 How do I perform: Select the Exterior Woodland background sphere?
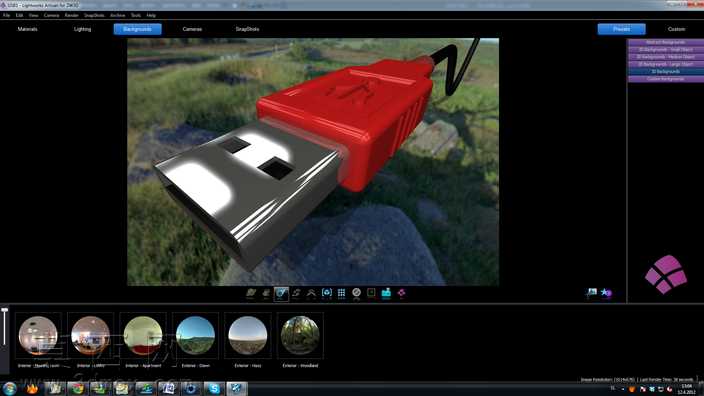click(x=300, y=335)
